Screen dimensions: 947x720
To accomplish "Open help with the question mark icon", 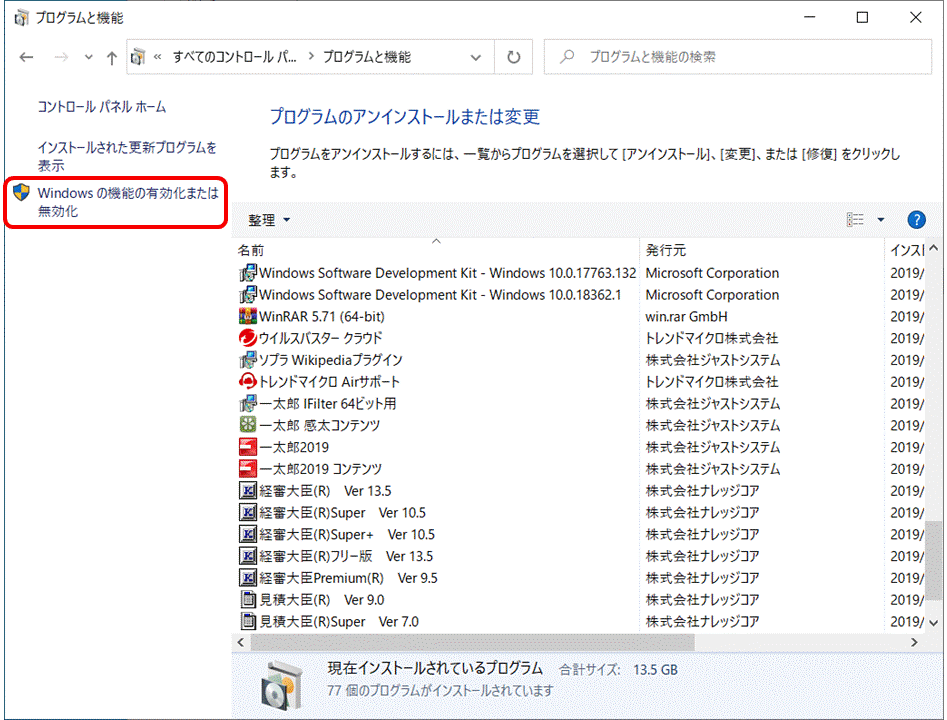I will click(916, 220).
